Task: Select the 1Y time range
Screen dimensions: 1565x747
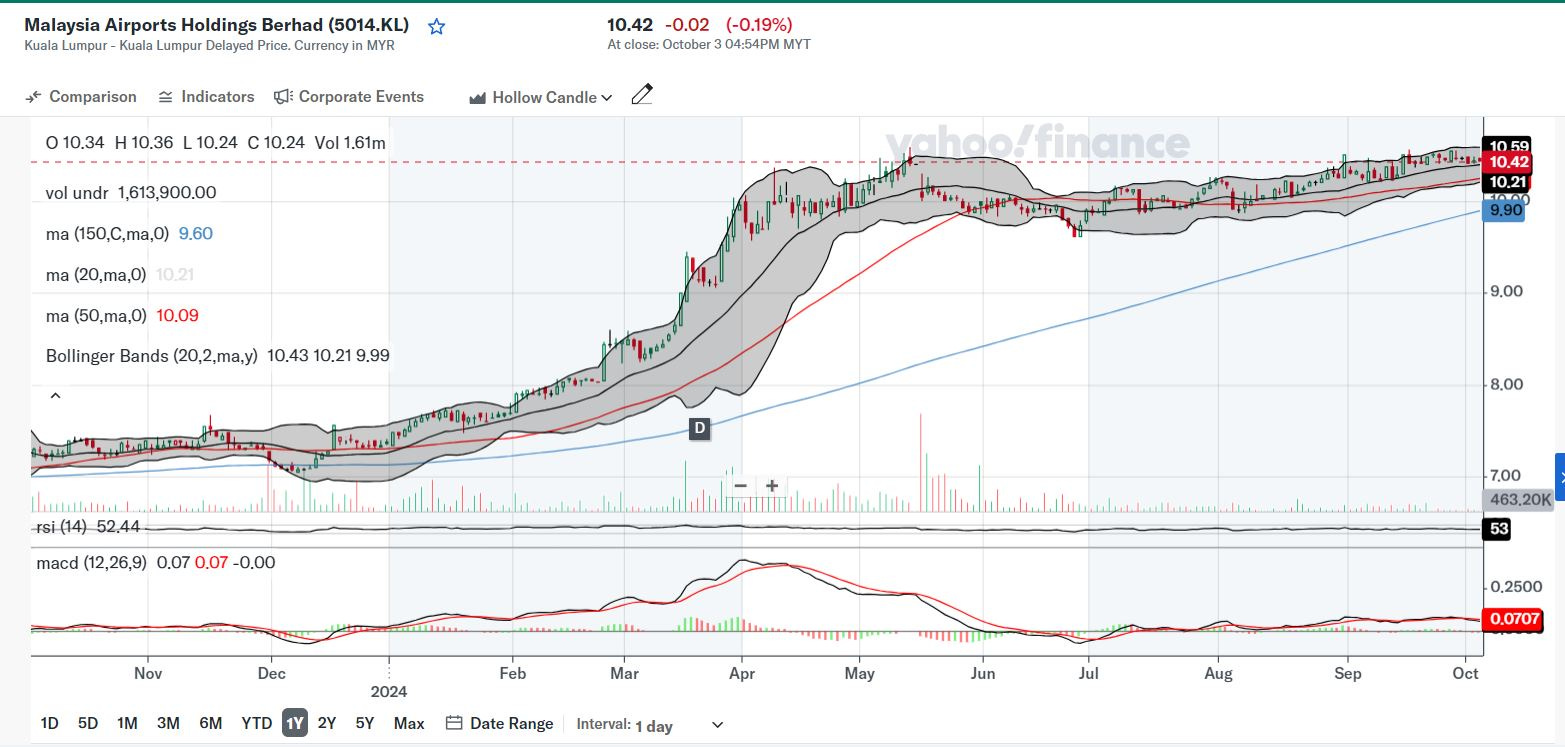Action: [294, 723]
